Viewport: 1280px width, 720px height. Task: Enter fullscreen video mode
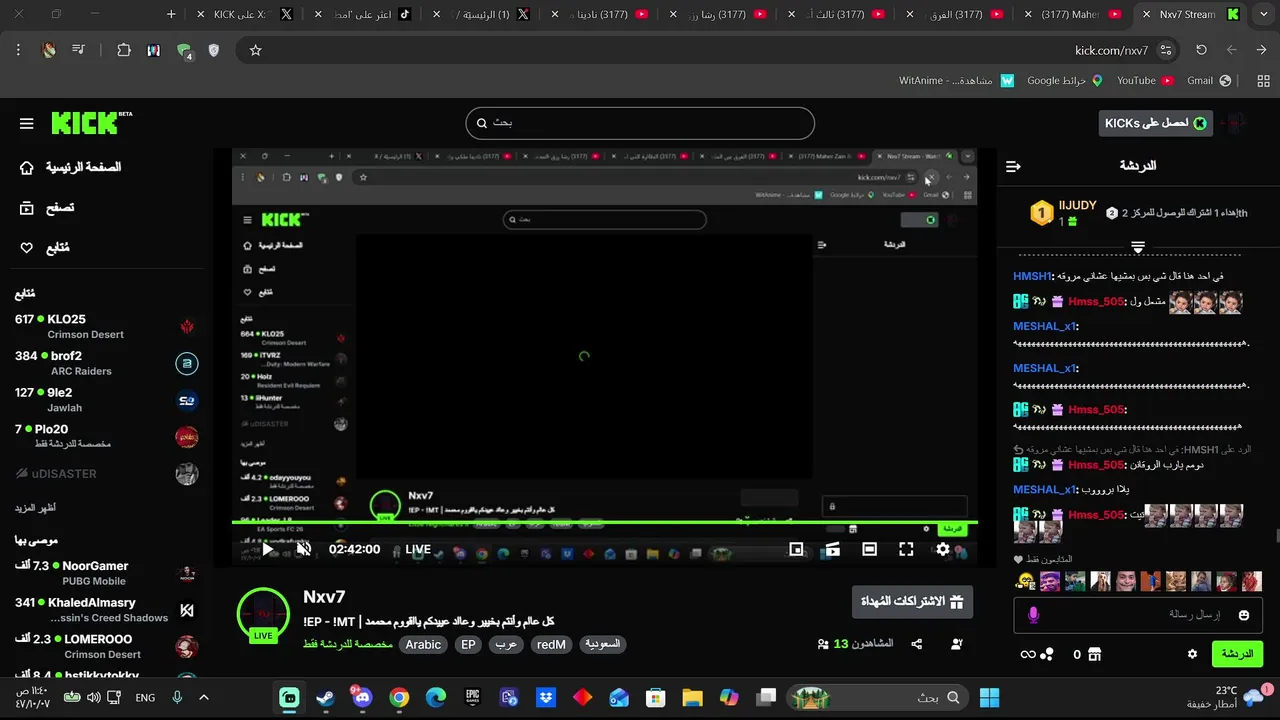tap(906, 549)
